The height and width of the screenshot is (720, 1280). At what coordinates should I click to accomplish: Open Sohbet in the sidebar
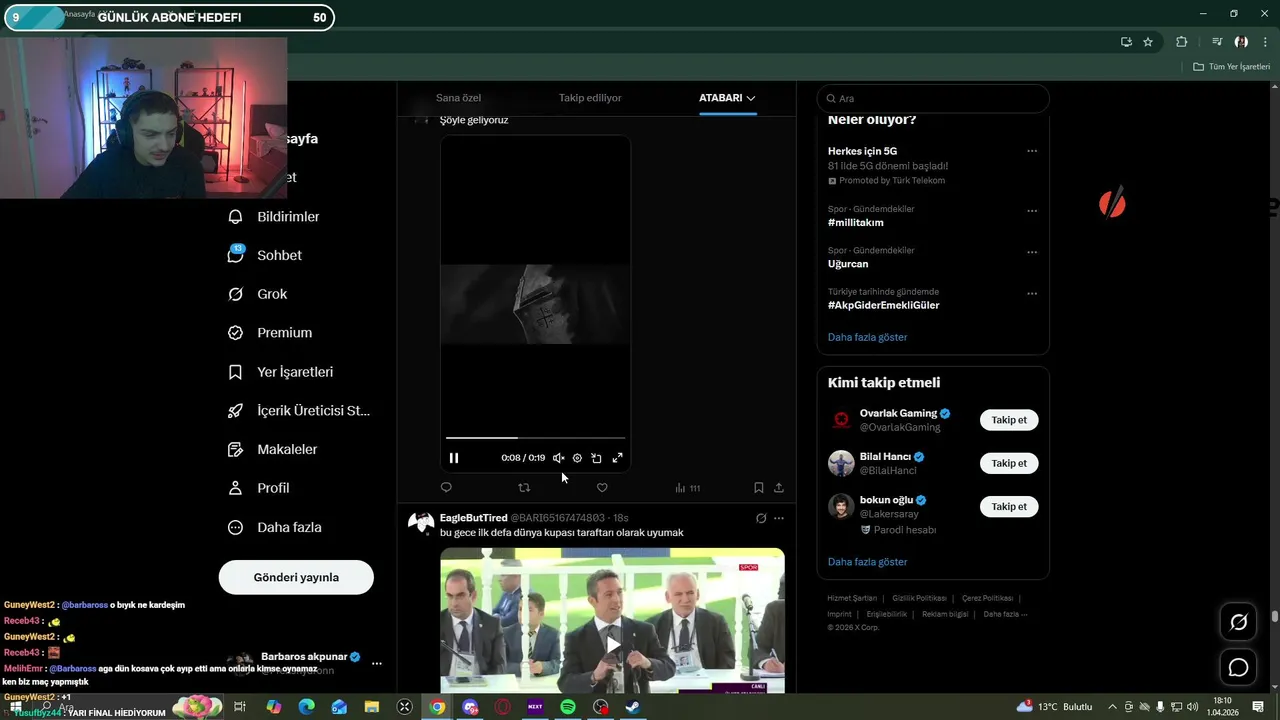pyautogui.click(x=266, y=255)
